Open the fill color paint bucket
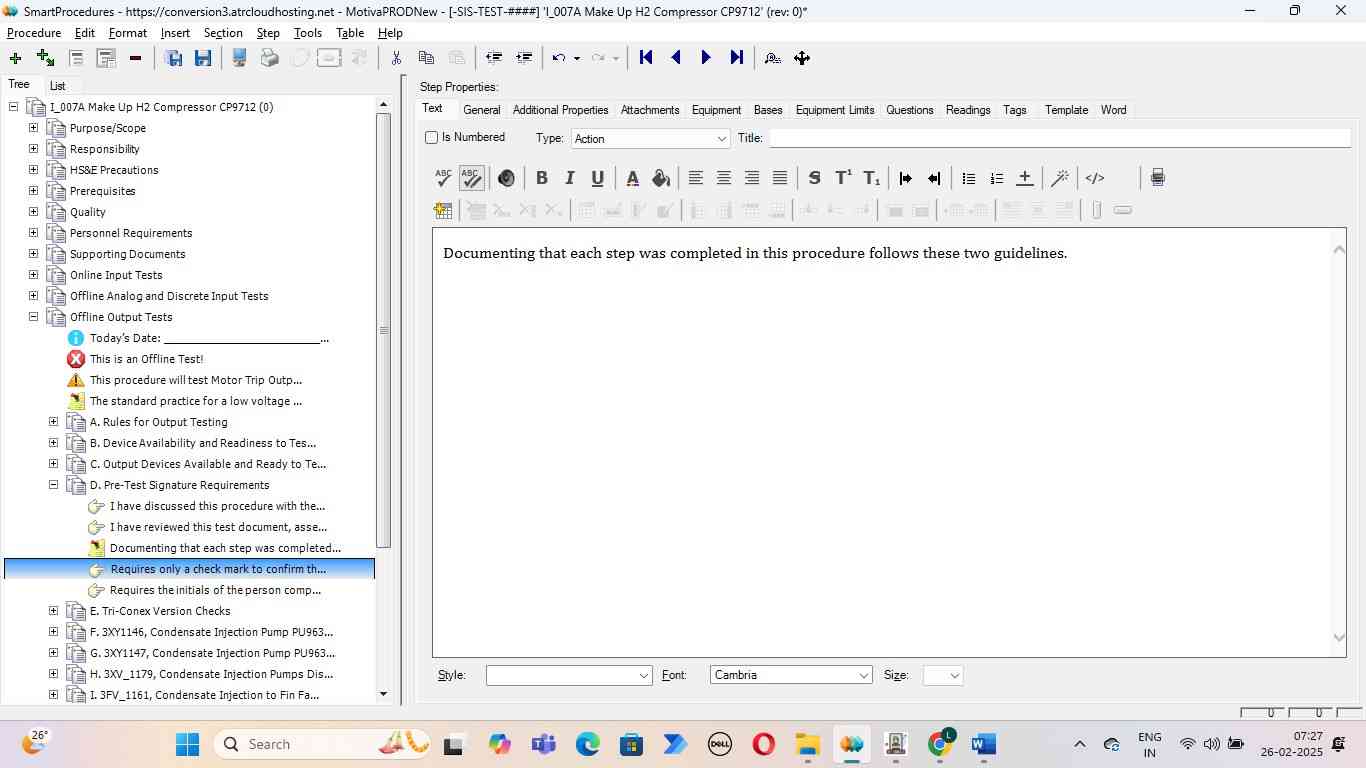Screen dimensions: 1366x768 click(660, 178)
